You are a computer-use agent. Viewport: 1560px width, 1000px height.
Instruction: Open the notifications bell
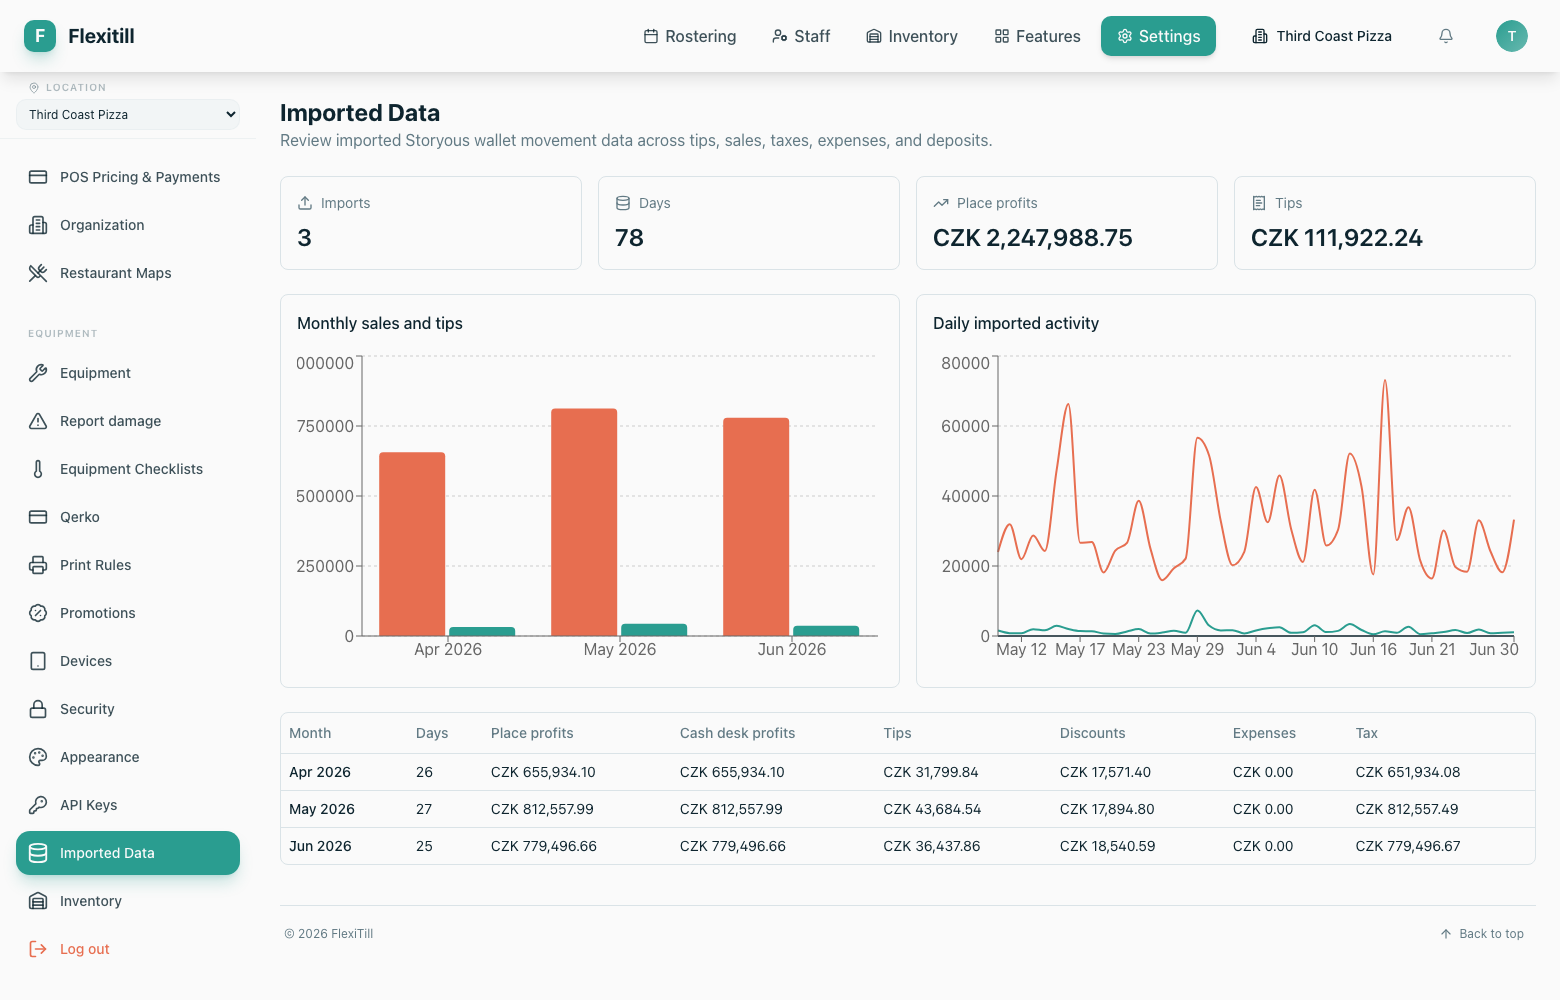click(1446, 36)
